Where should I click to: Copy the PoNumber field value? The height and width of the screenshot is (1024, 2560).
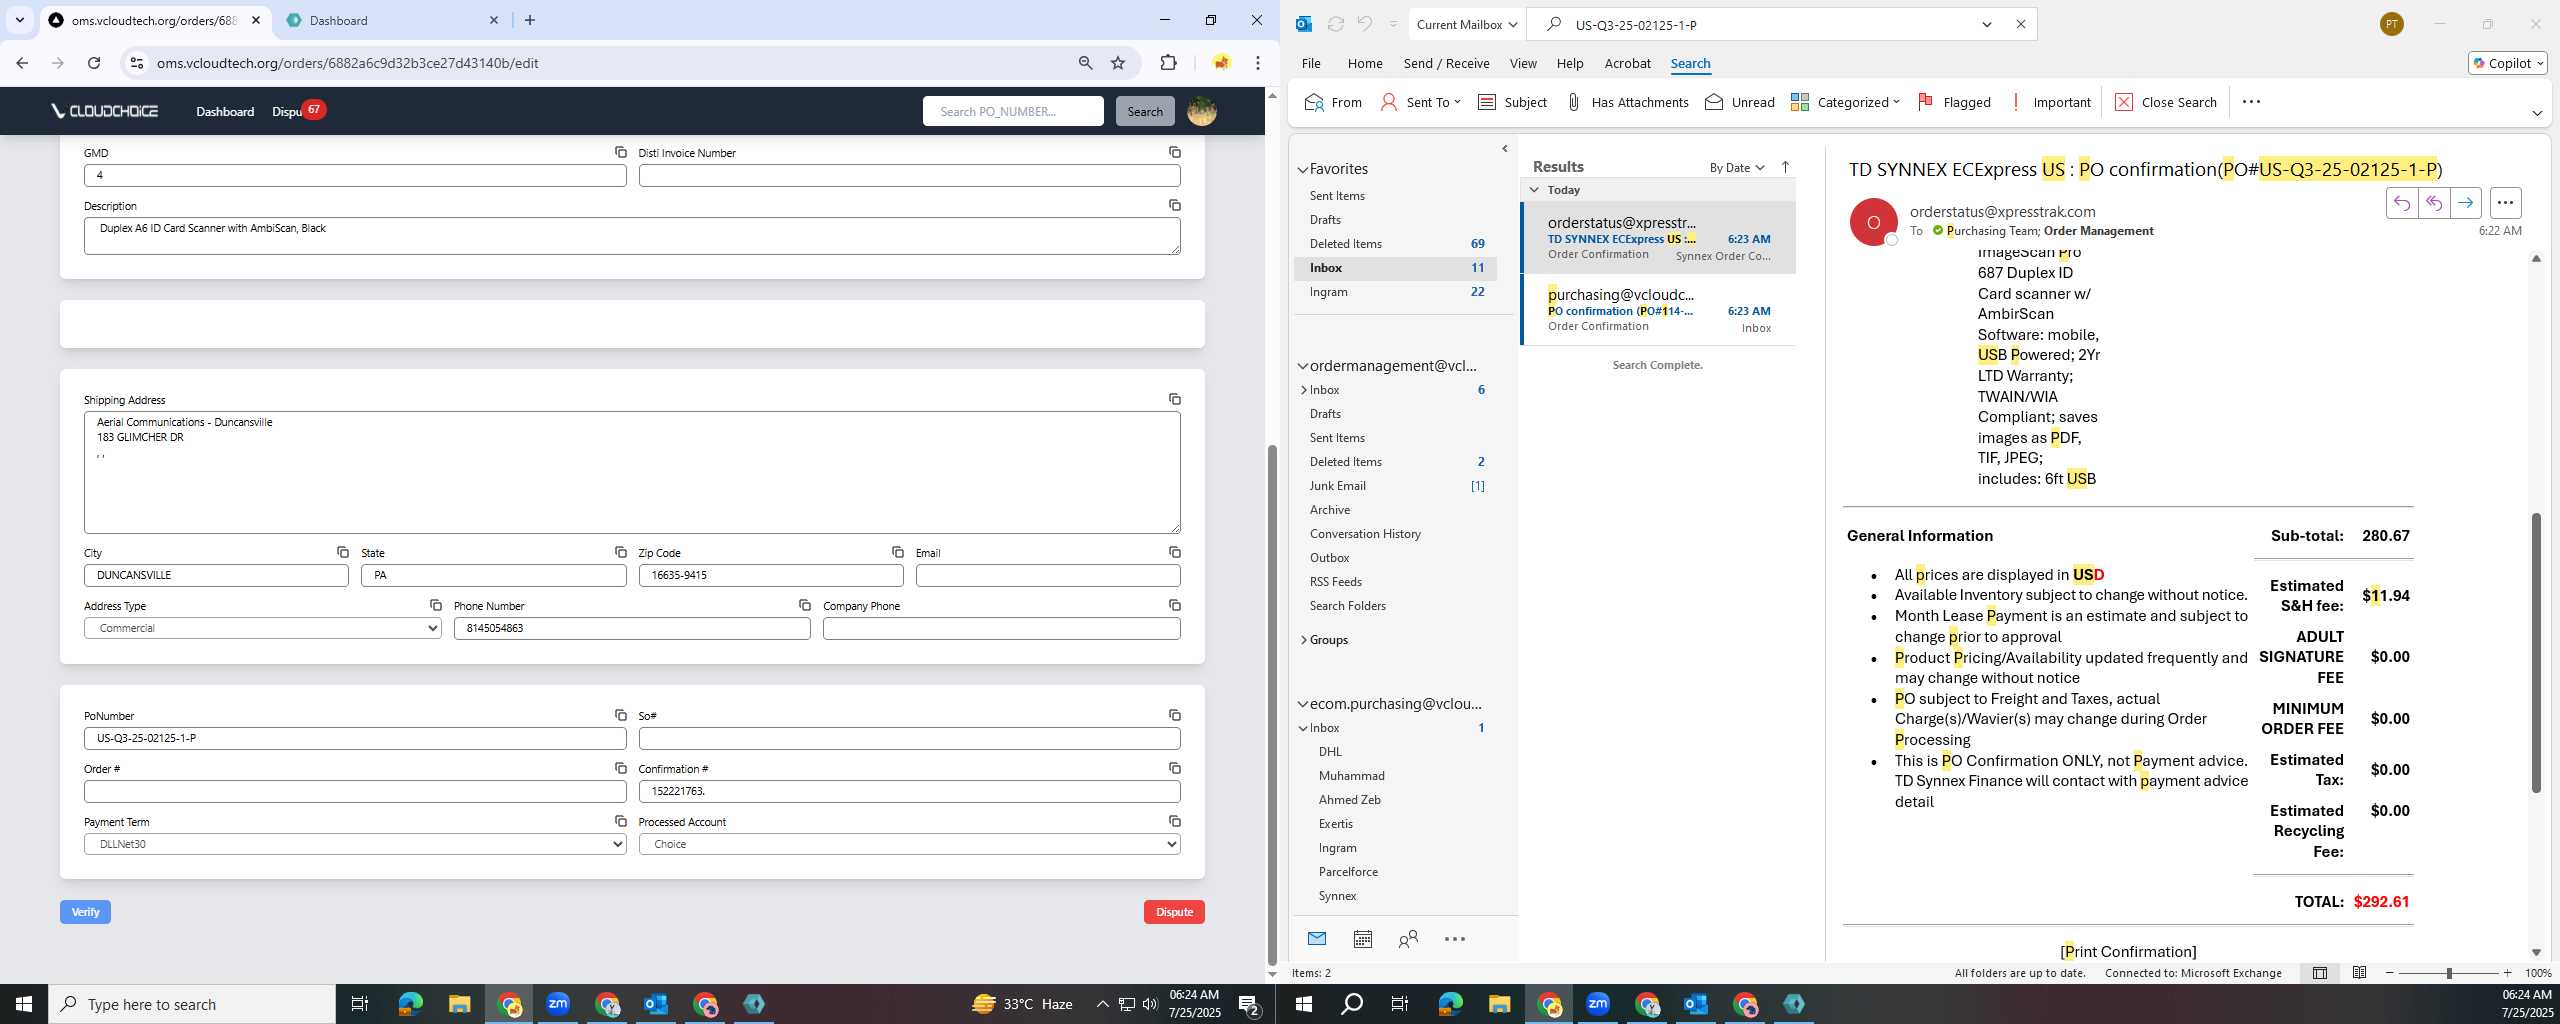tap(620, 715)
